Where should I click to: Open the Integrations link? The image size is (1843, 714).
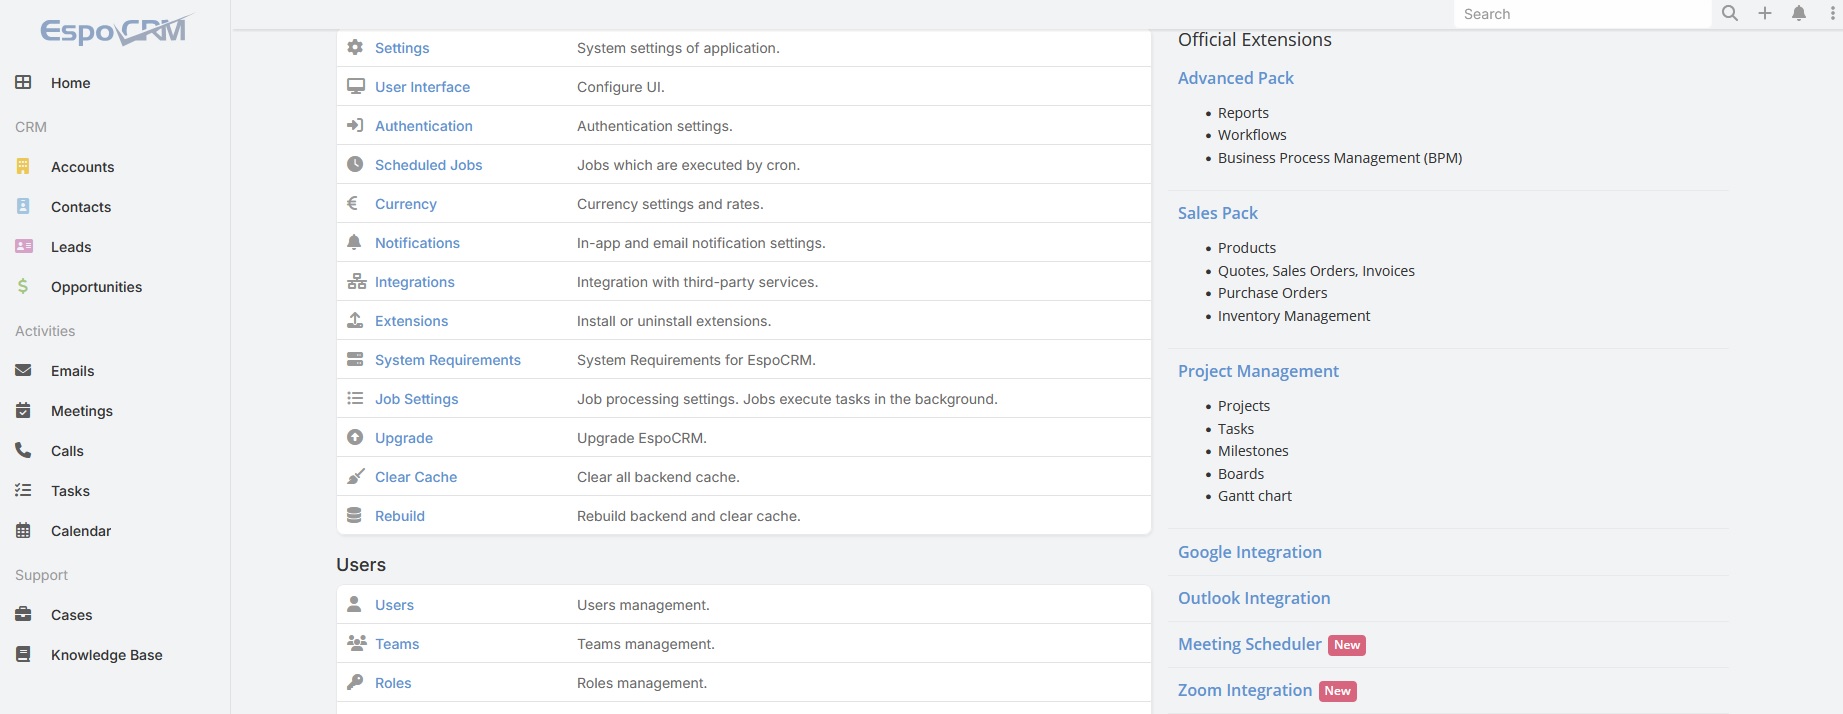pyautogui.click(x=415, y=282)
